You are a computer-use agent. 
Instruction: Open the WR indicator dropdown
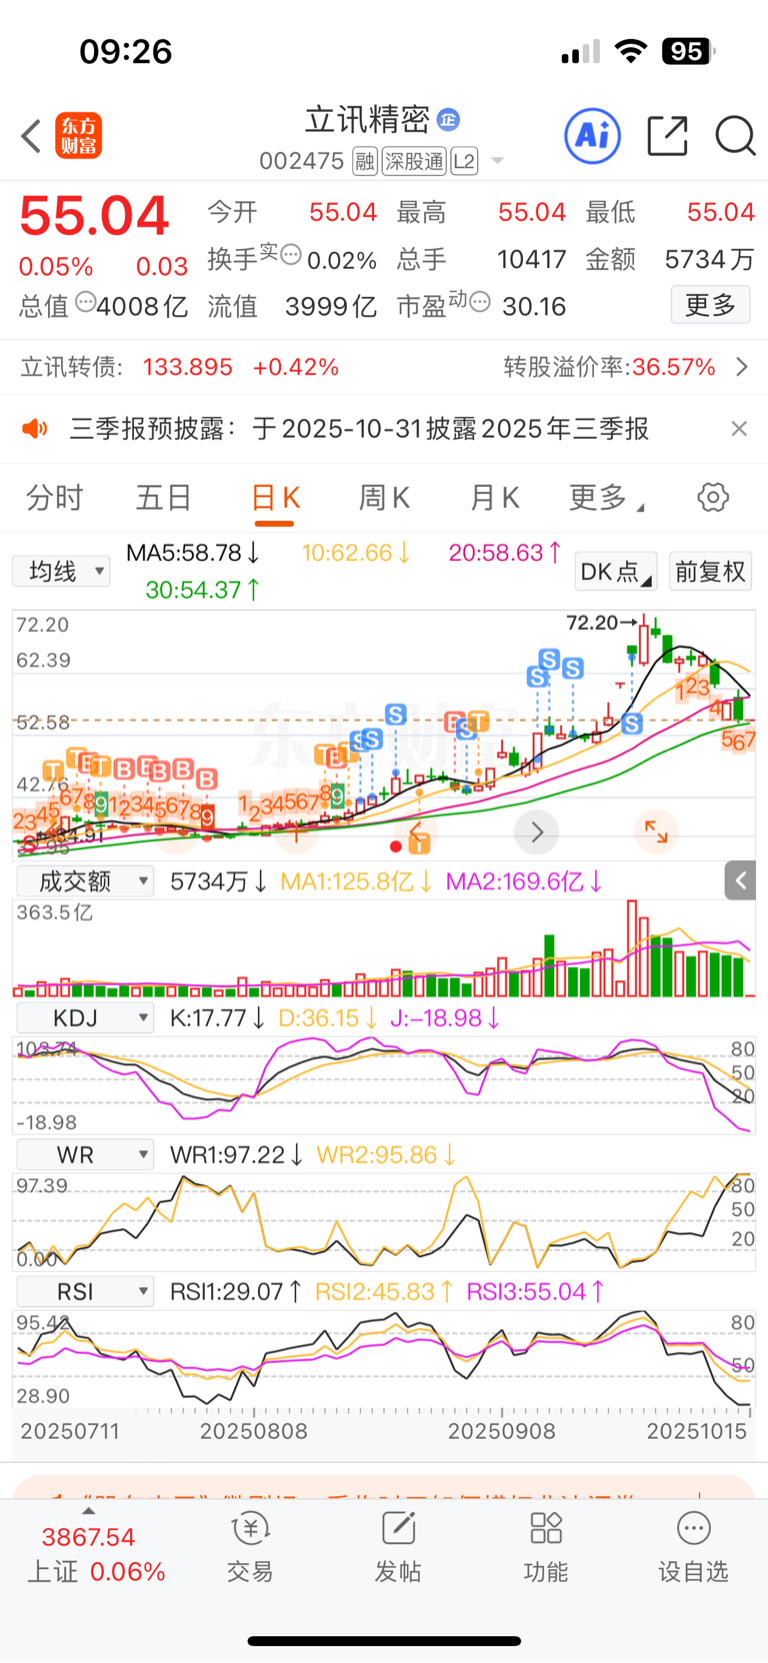click(x=85, y=1155)
